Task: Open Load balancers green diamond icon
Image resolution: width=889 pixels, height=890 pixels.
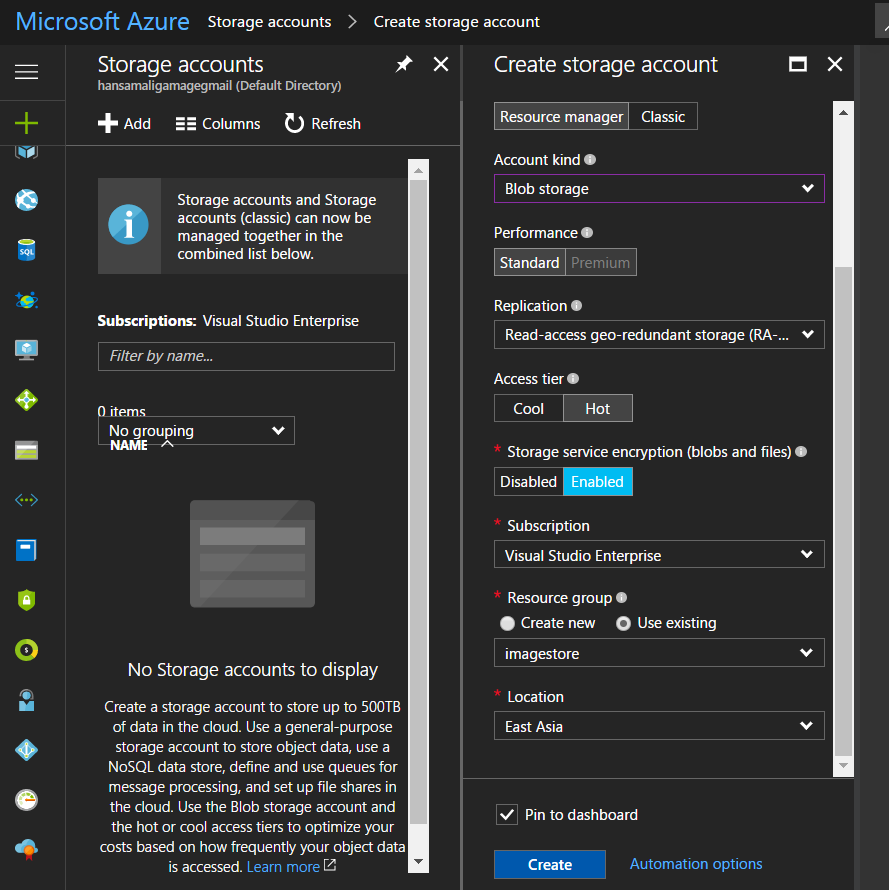Action: click(27, 400)
